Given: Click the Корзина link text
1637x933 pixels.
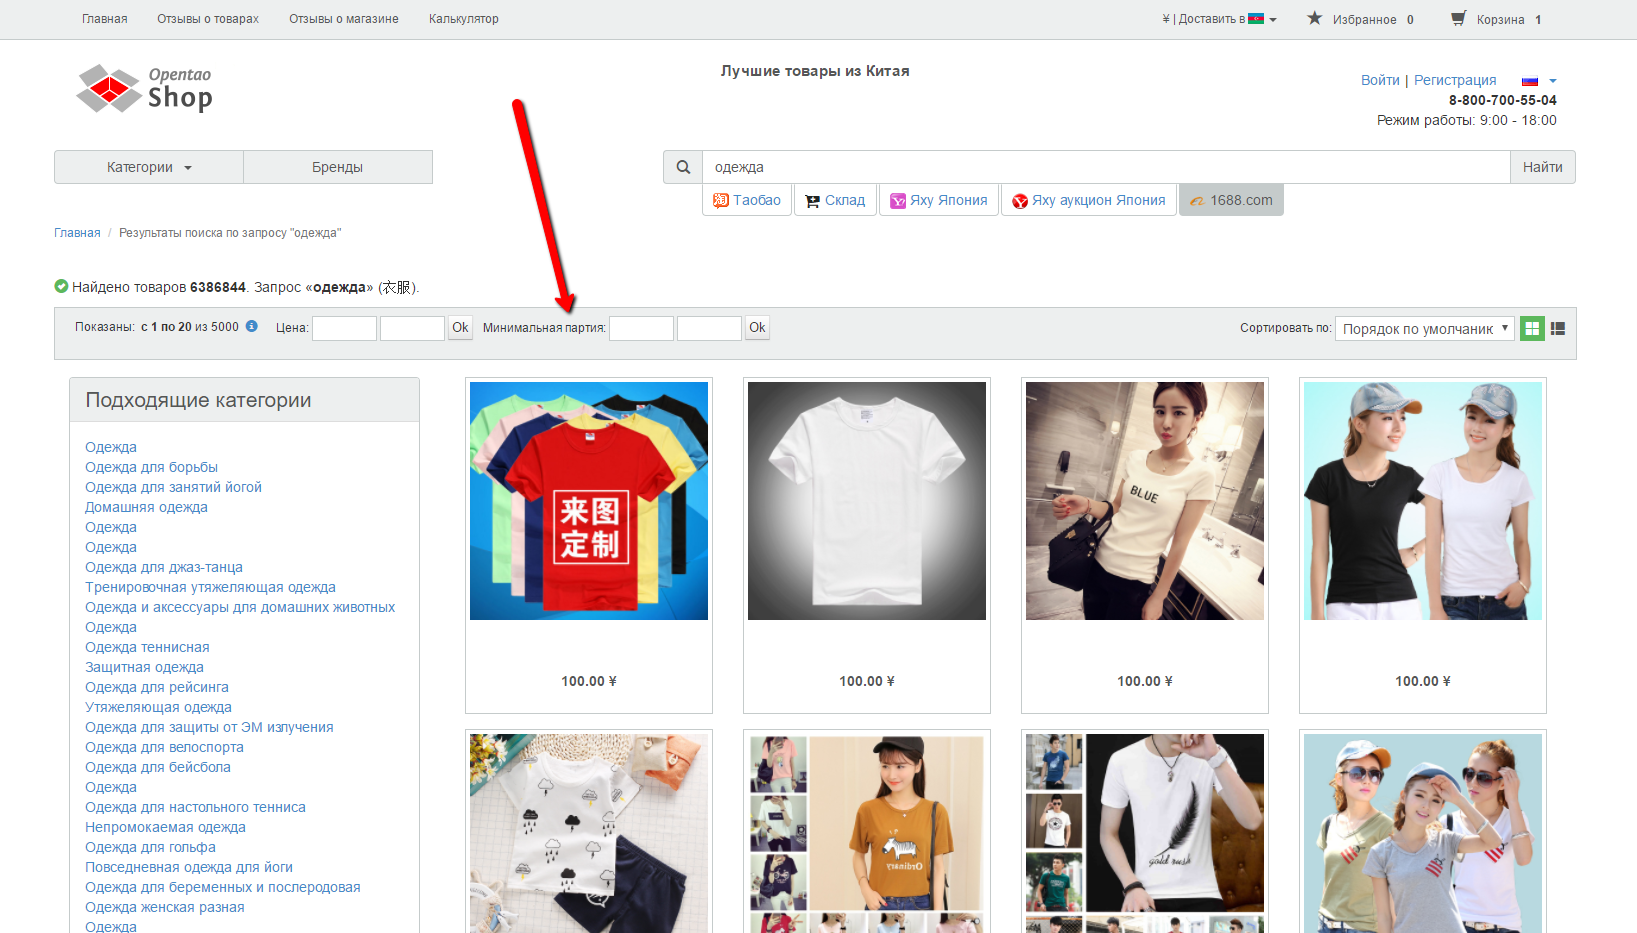Looking at the screenshot, I should point(1500,19).
